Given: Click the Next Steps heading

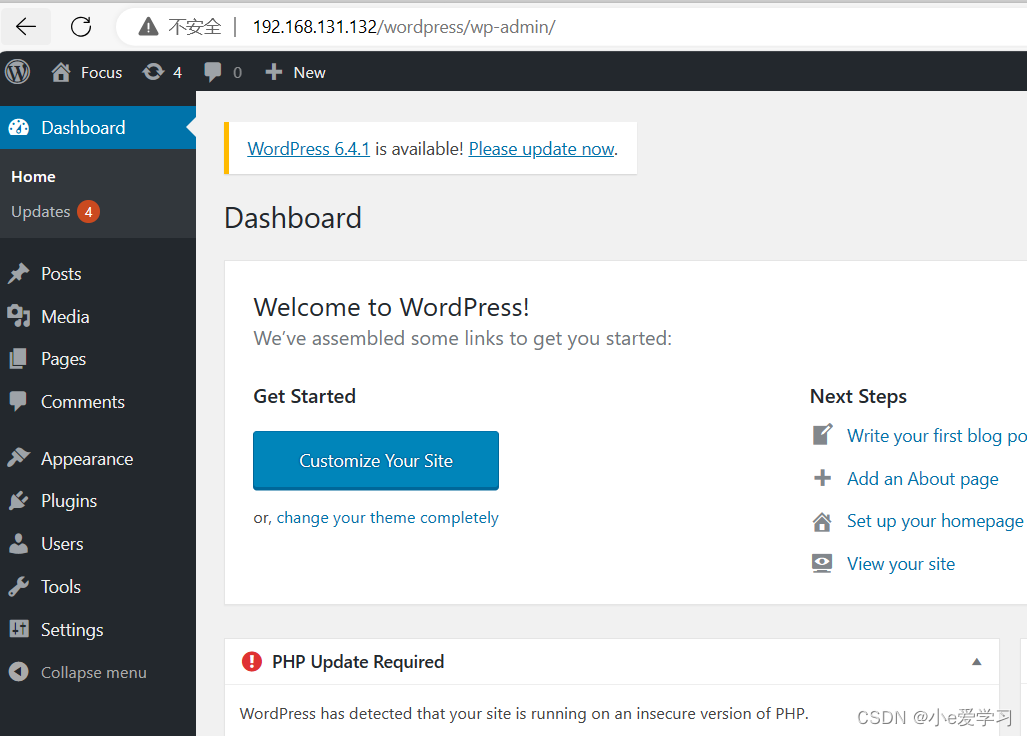Looking at the screenshot, I should [x=859, y=397].
